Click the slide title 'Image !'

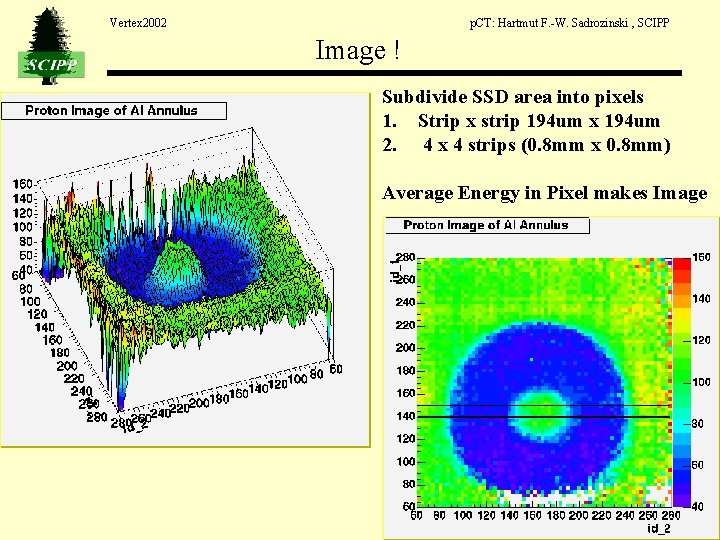[x=358, y=51]
